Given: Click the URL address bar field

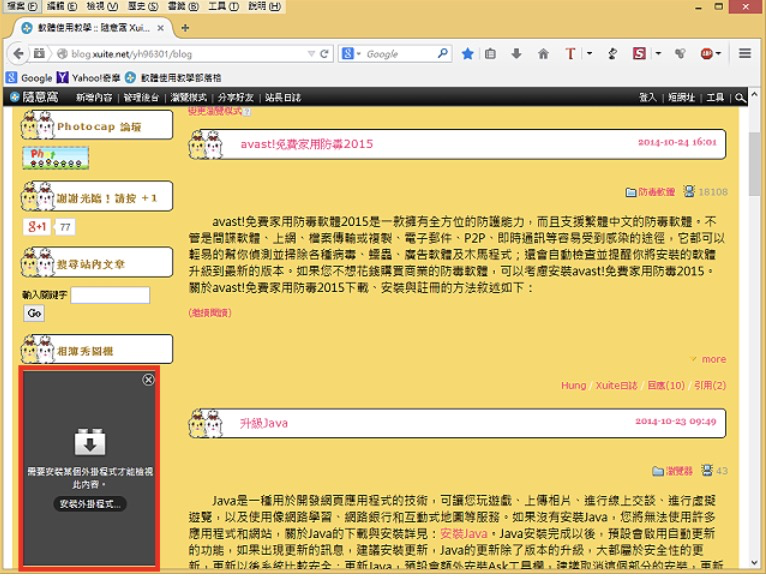Looking at the screenshot, I should pos(187,54).
